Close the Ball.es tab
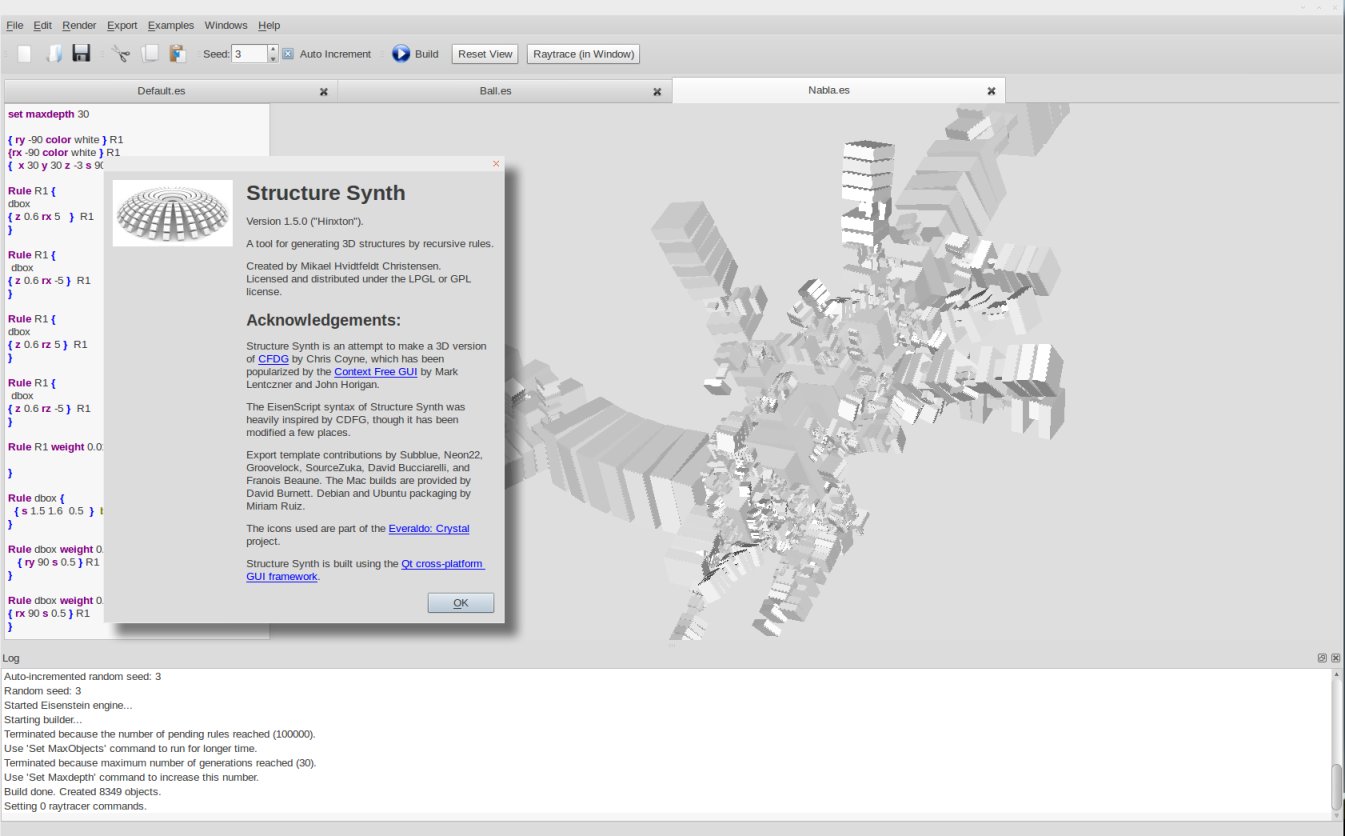 (x=657, y=91)
